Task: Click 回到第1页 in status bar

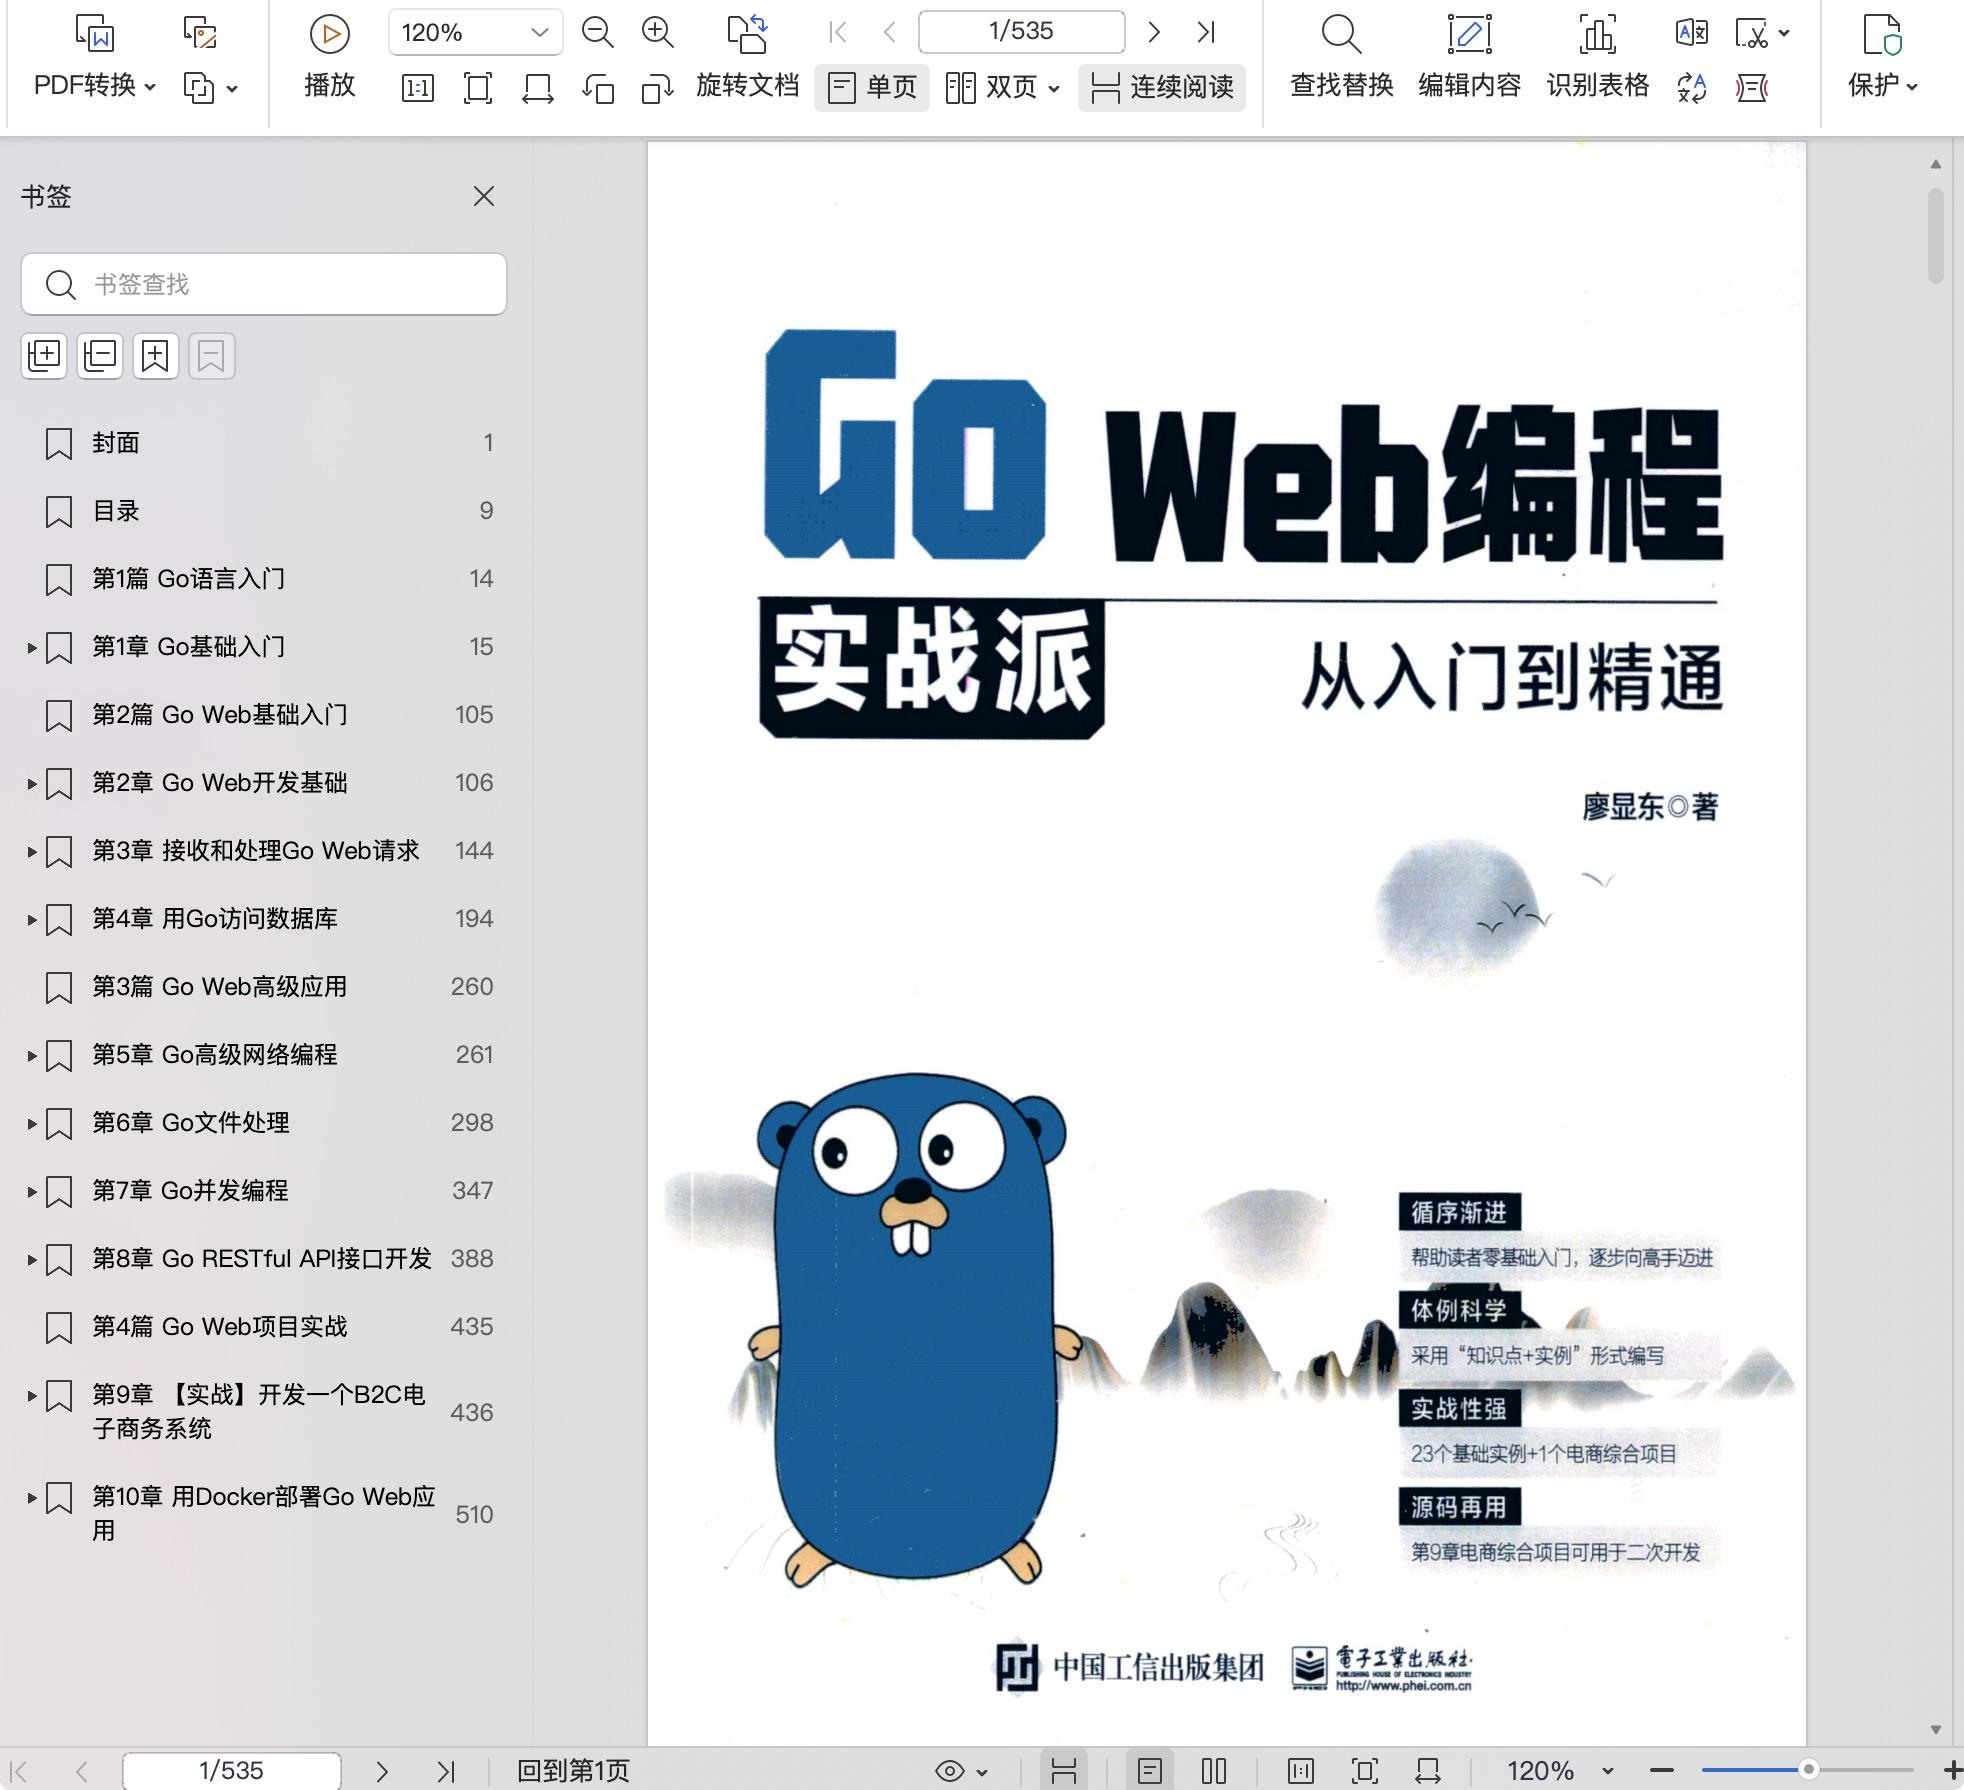Action: pyautogui.click(x=573, y=1771)
